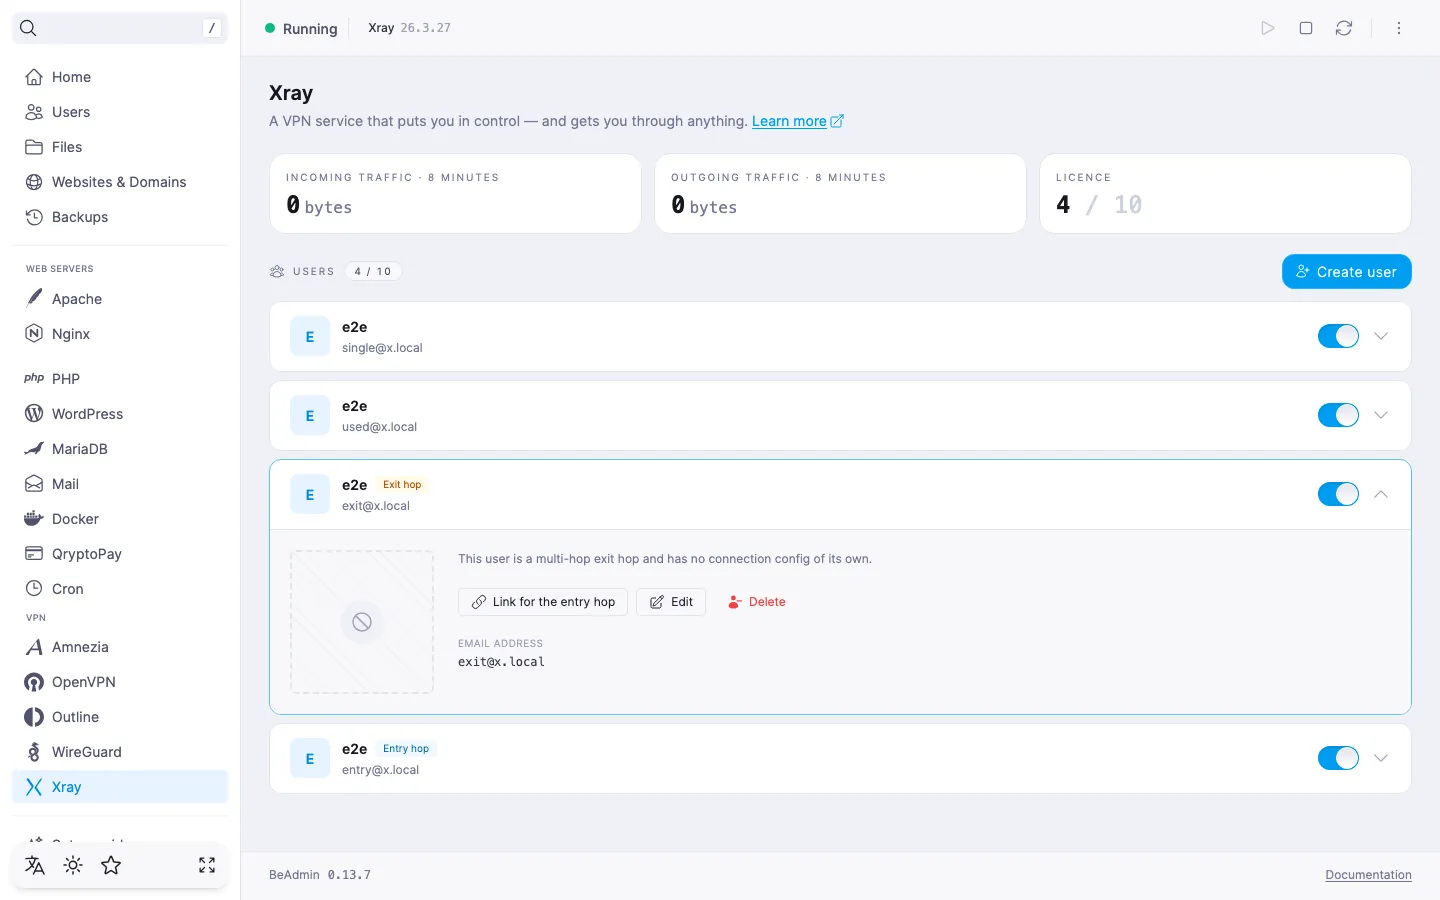
Task: Click the BeAdmin 0.13.7 version text
Action: coord(320,875)
